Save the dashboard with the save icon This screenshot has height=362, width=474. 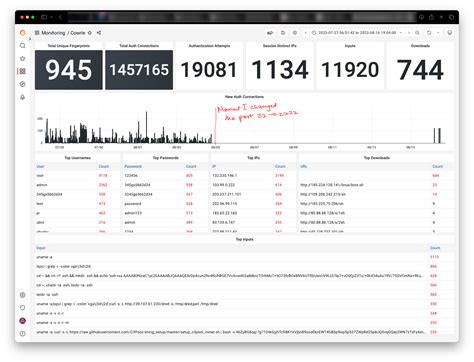click(x=283, y=33)
